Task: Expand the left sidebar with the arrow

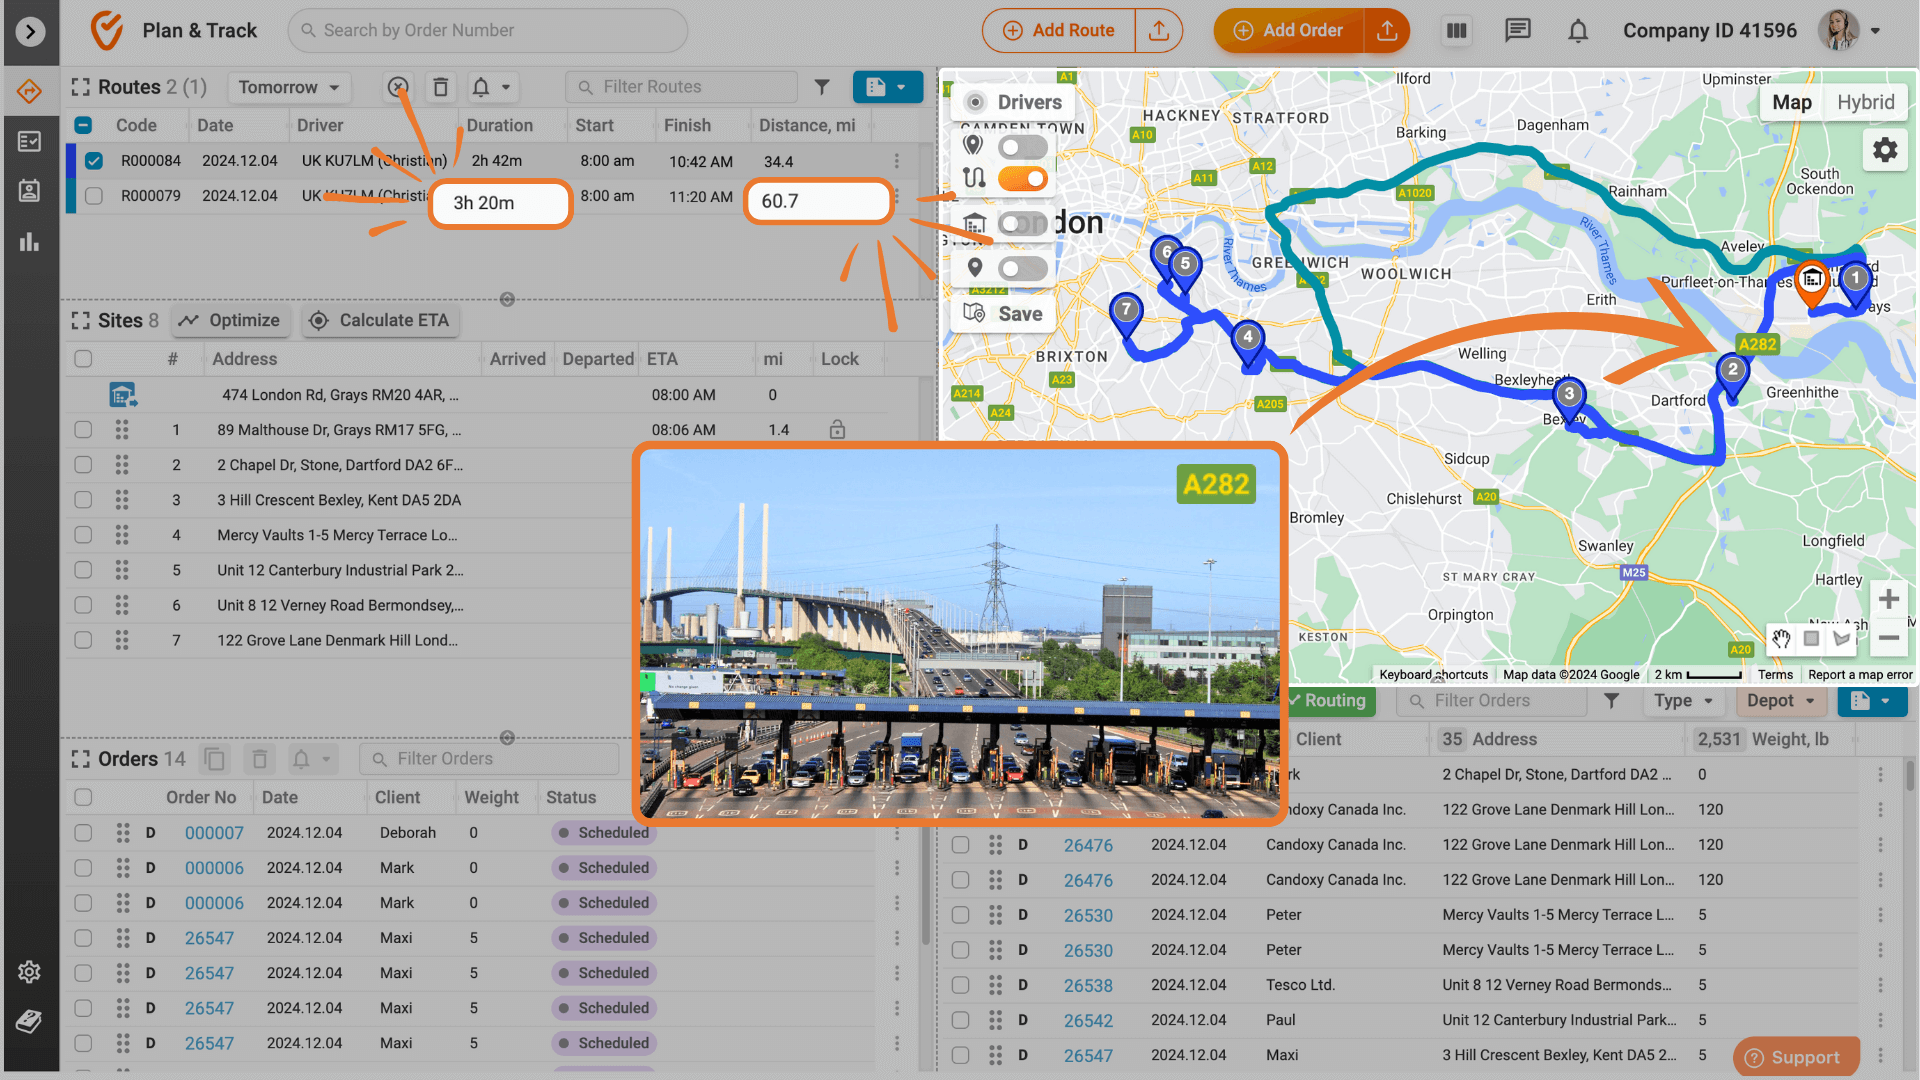Action: coord(30,32)
